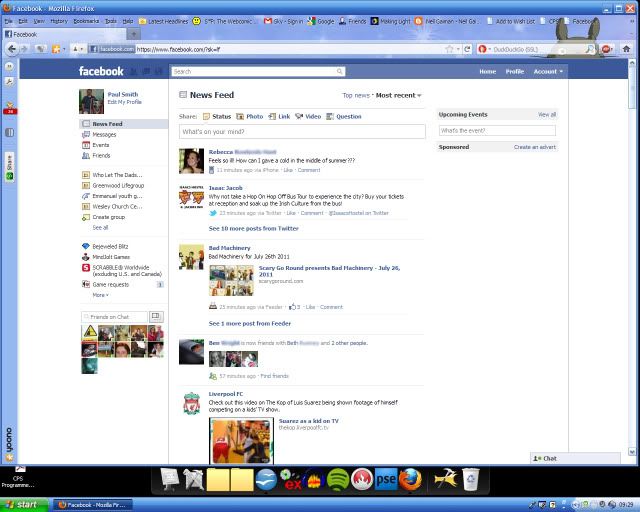Open the CPS Programme desktop shortcut
The image size is (640, 512).
pyautogui.click(x=18, y=477)
